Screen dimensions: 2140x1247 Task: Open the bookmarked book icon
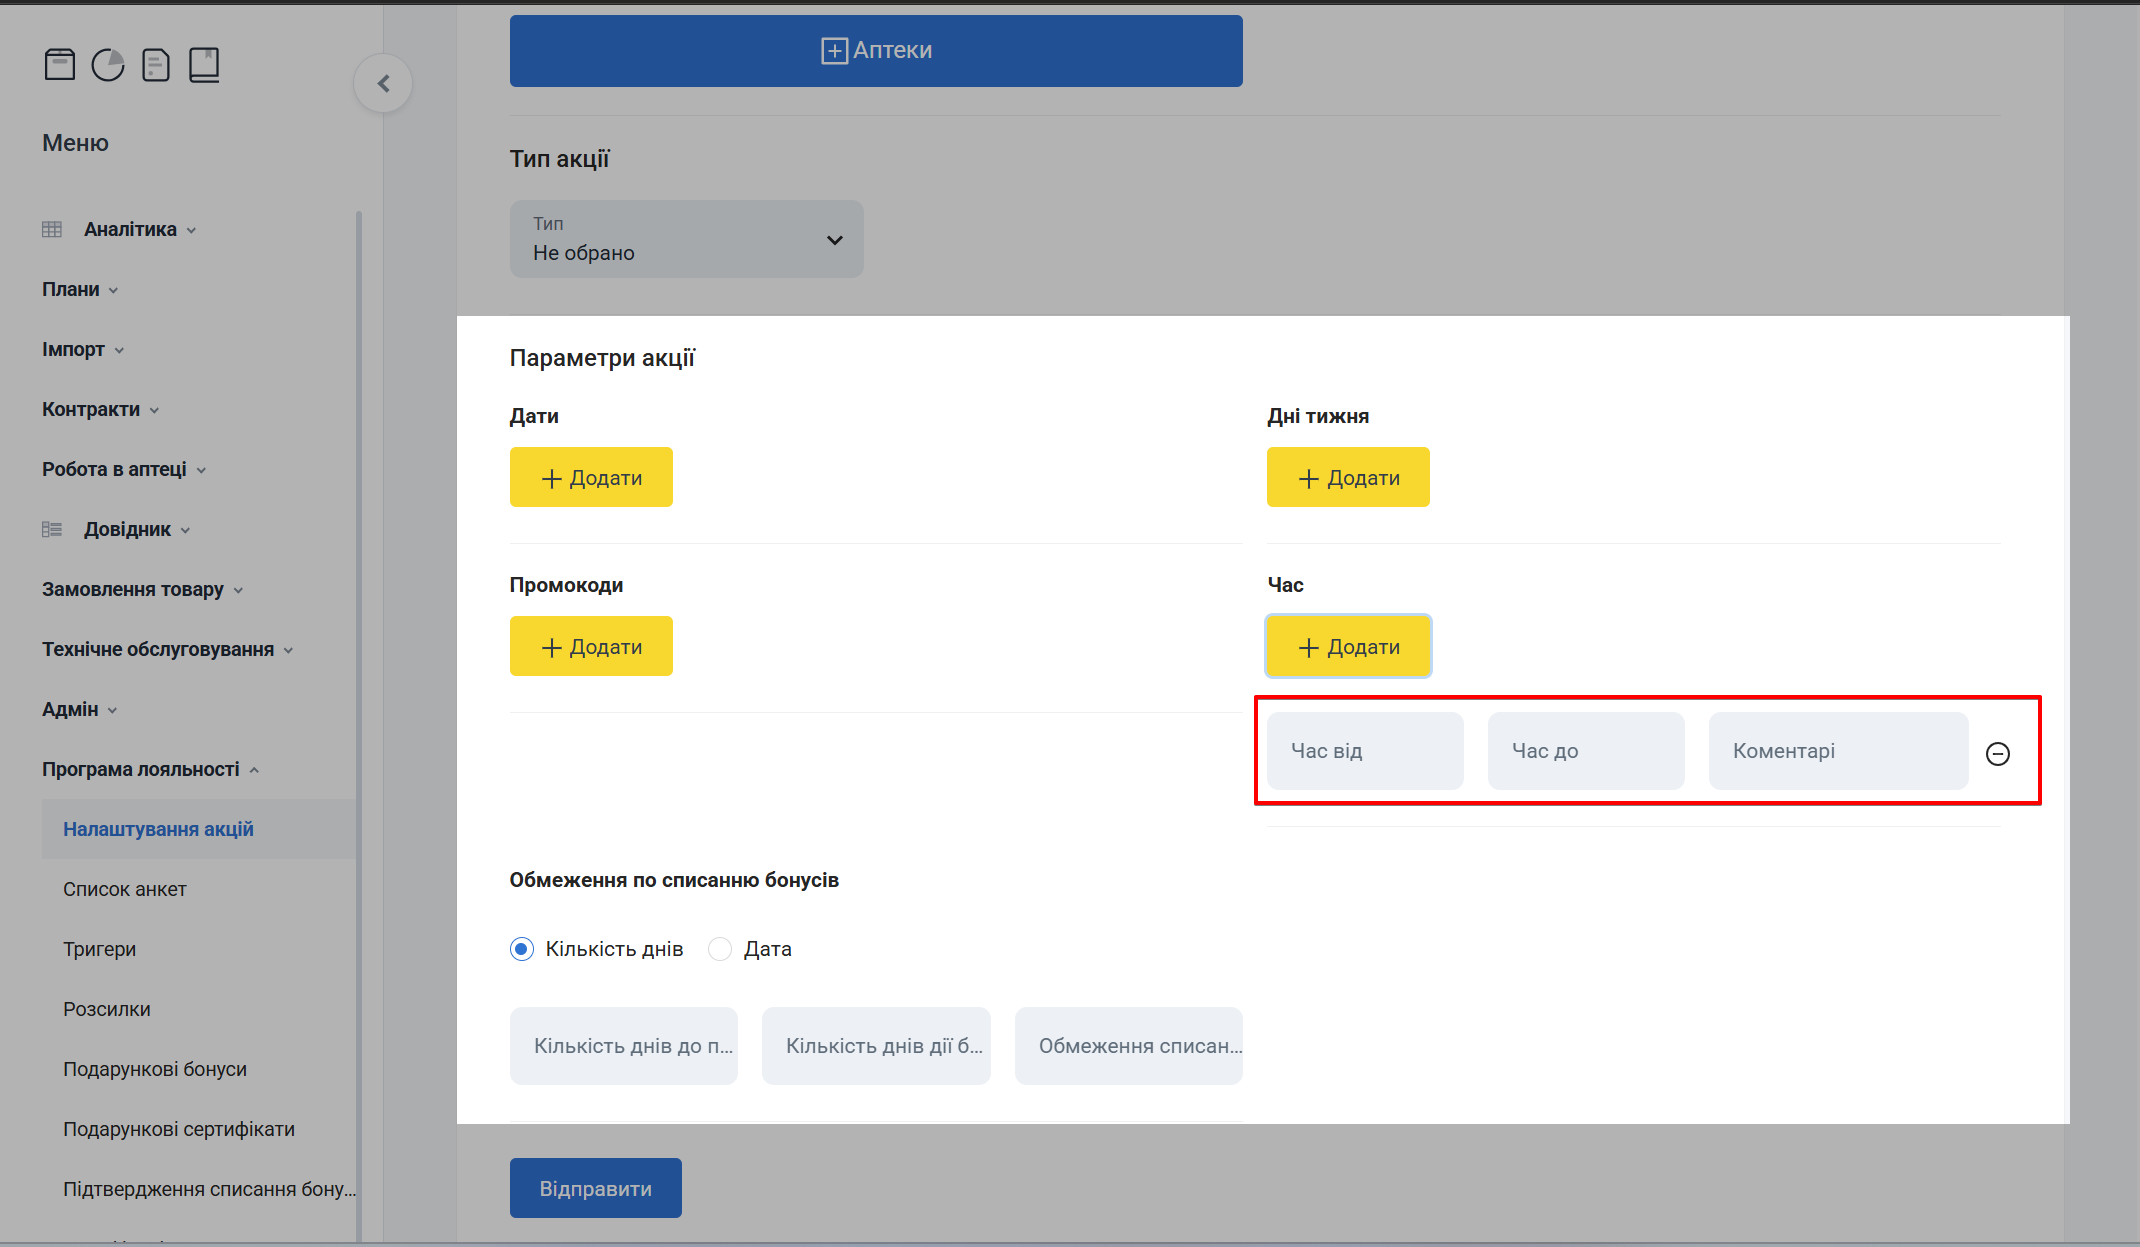(204, 63)
